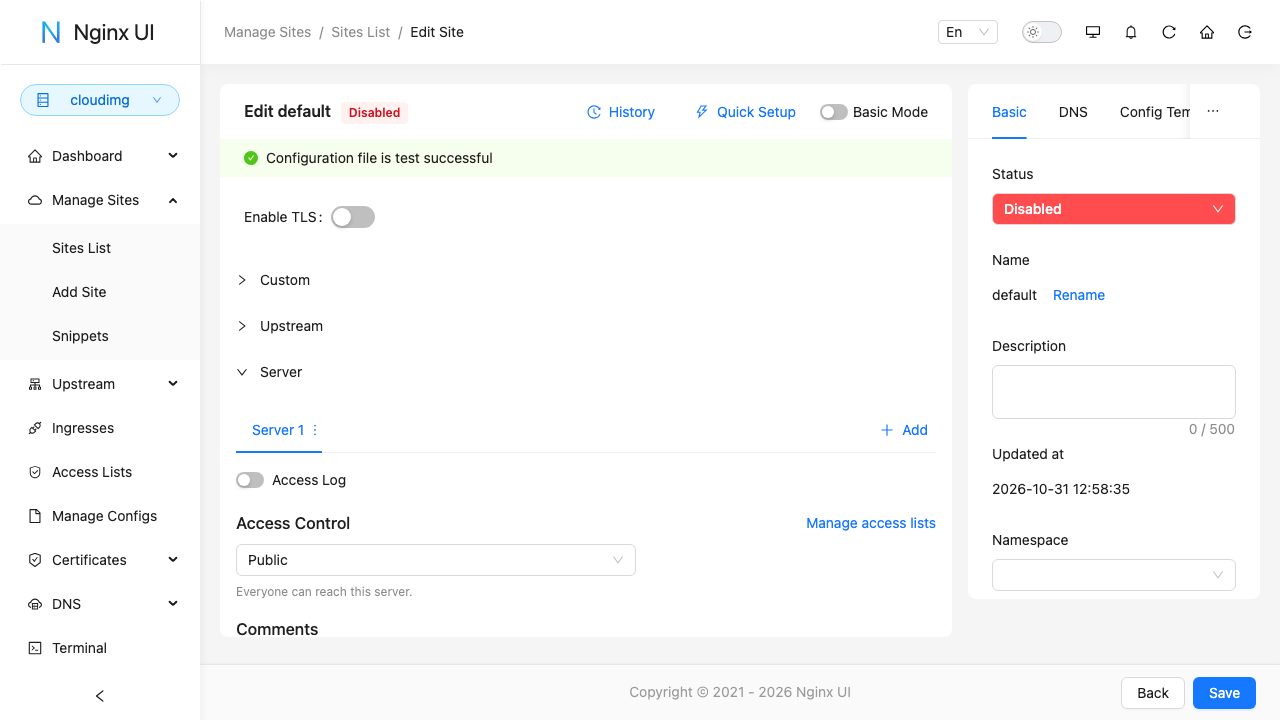Open Manage access lists link
The height and width of the screenshot is (720, 1280).
coord(871,523)
